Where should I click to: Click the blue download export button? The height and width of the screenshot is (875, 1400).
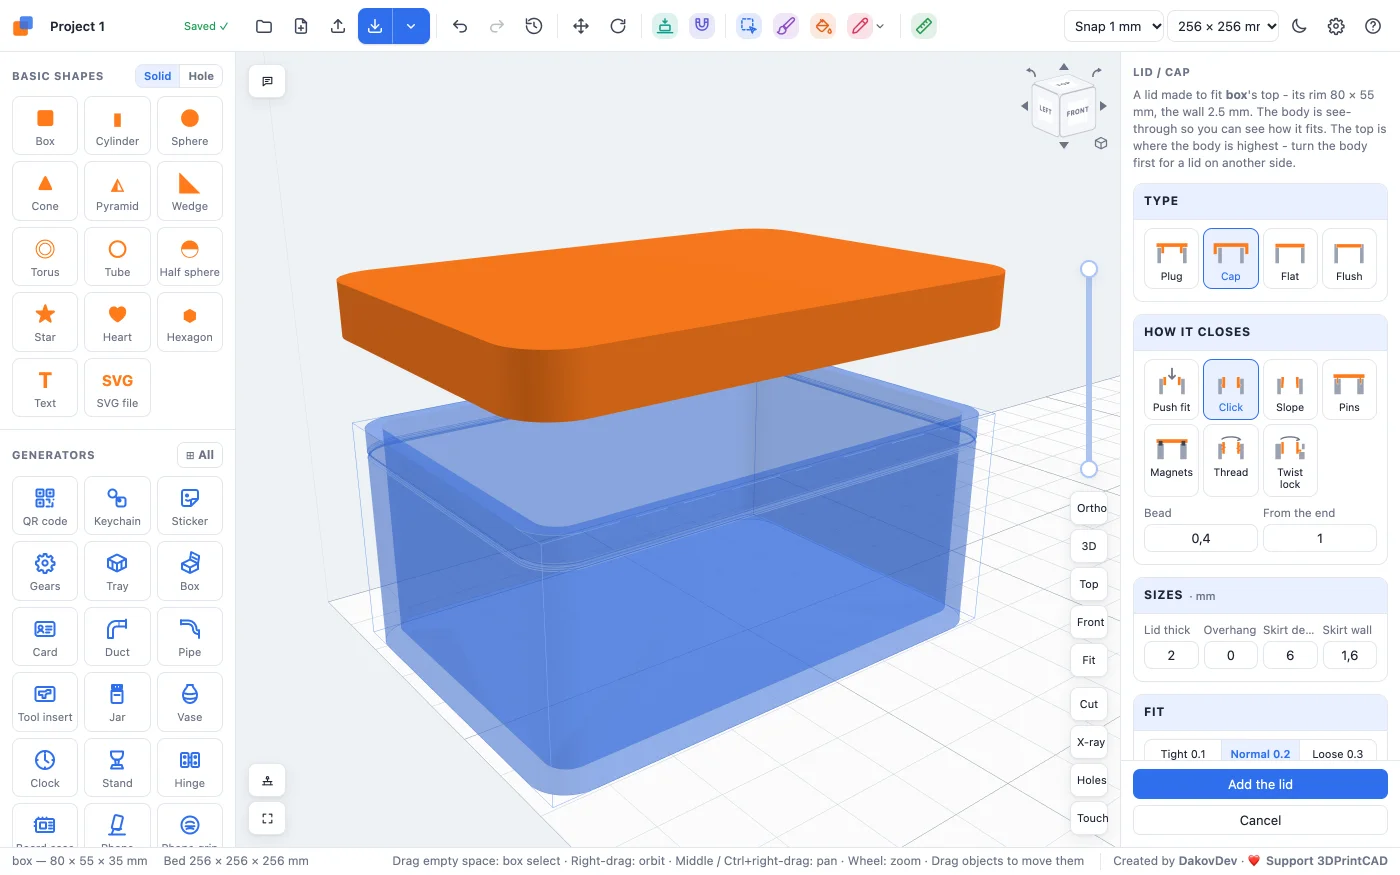point(375,26)
